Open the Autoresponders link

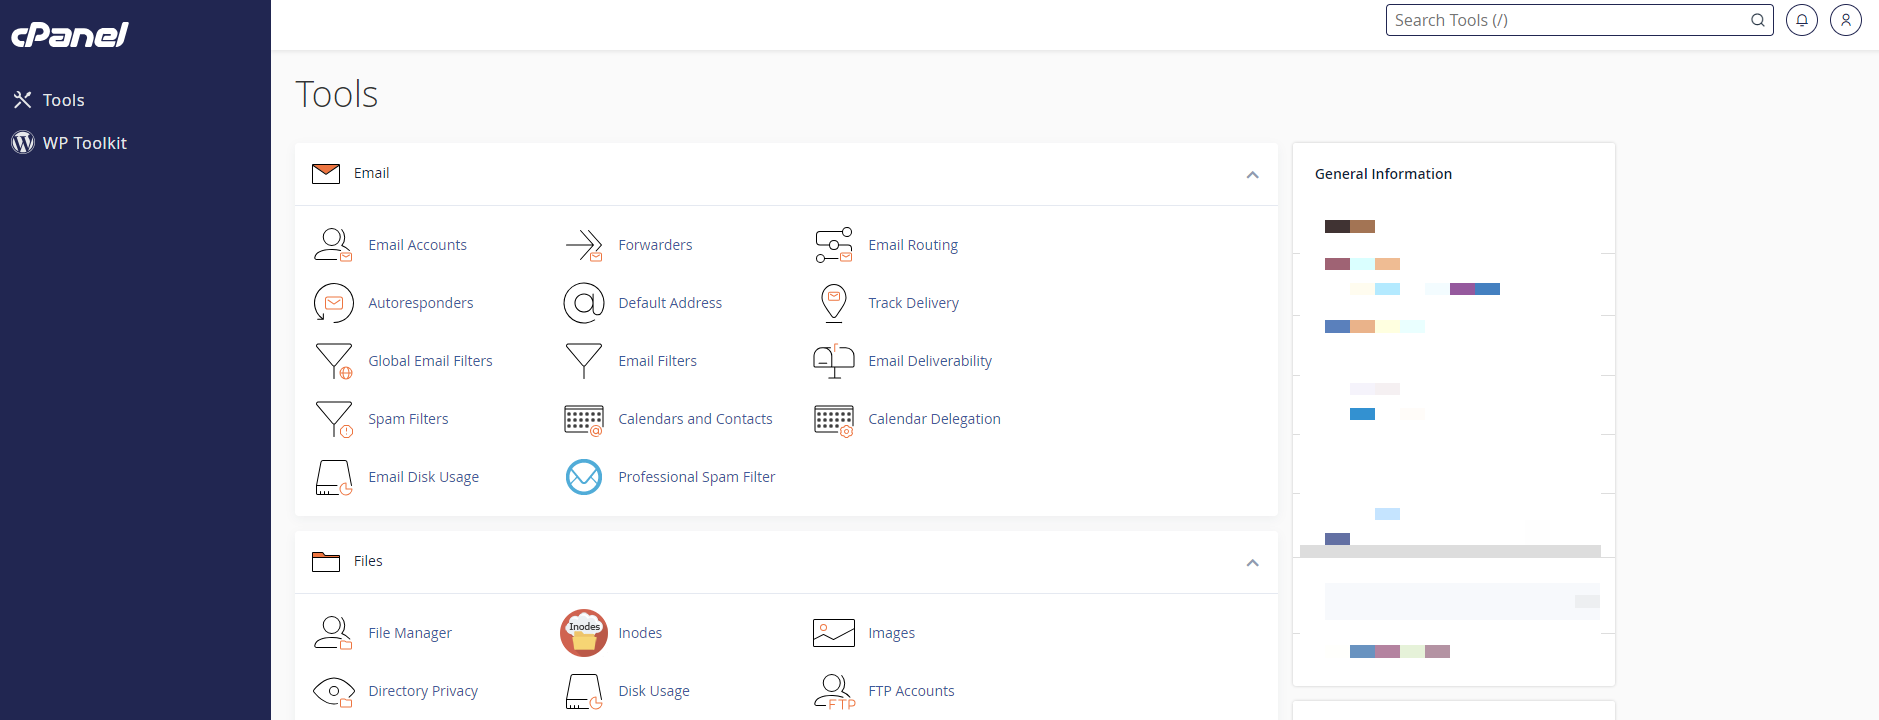(421, 303)
